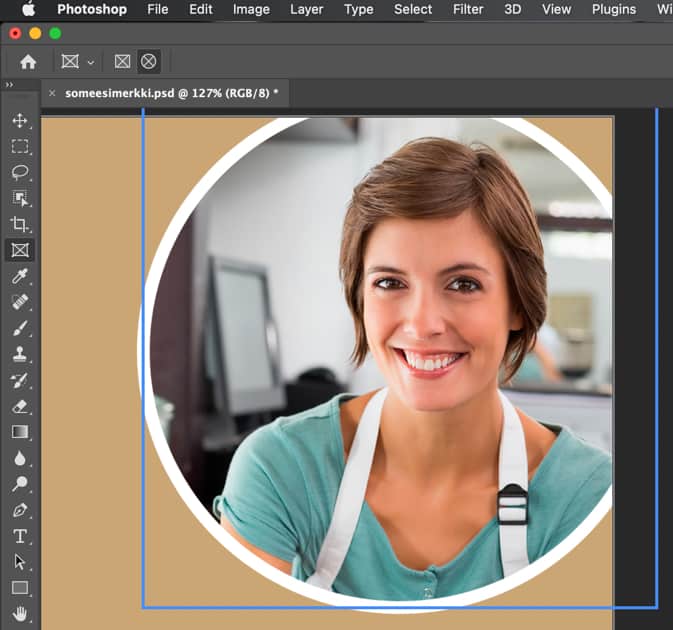This screenshot has height=630, width=673.
Task: Select the Brush tool
Action: point(20,328)
